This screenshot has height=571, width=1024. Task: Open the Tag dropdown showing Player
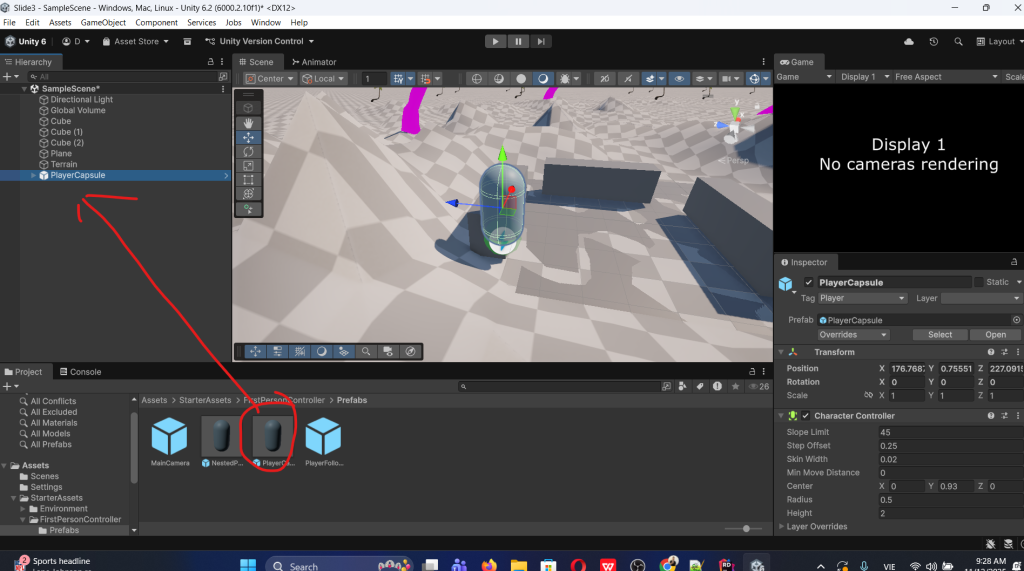(x=862, y=298)
